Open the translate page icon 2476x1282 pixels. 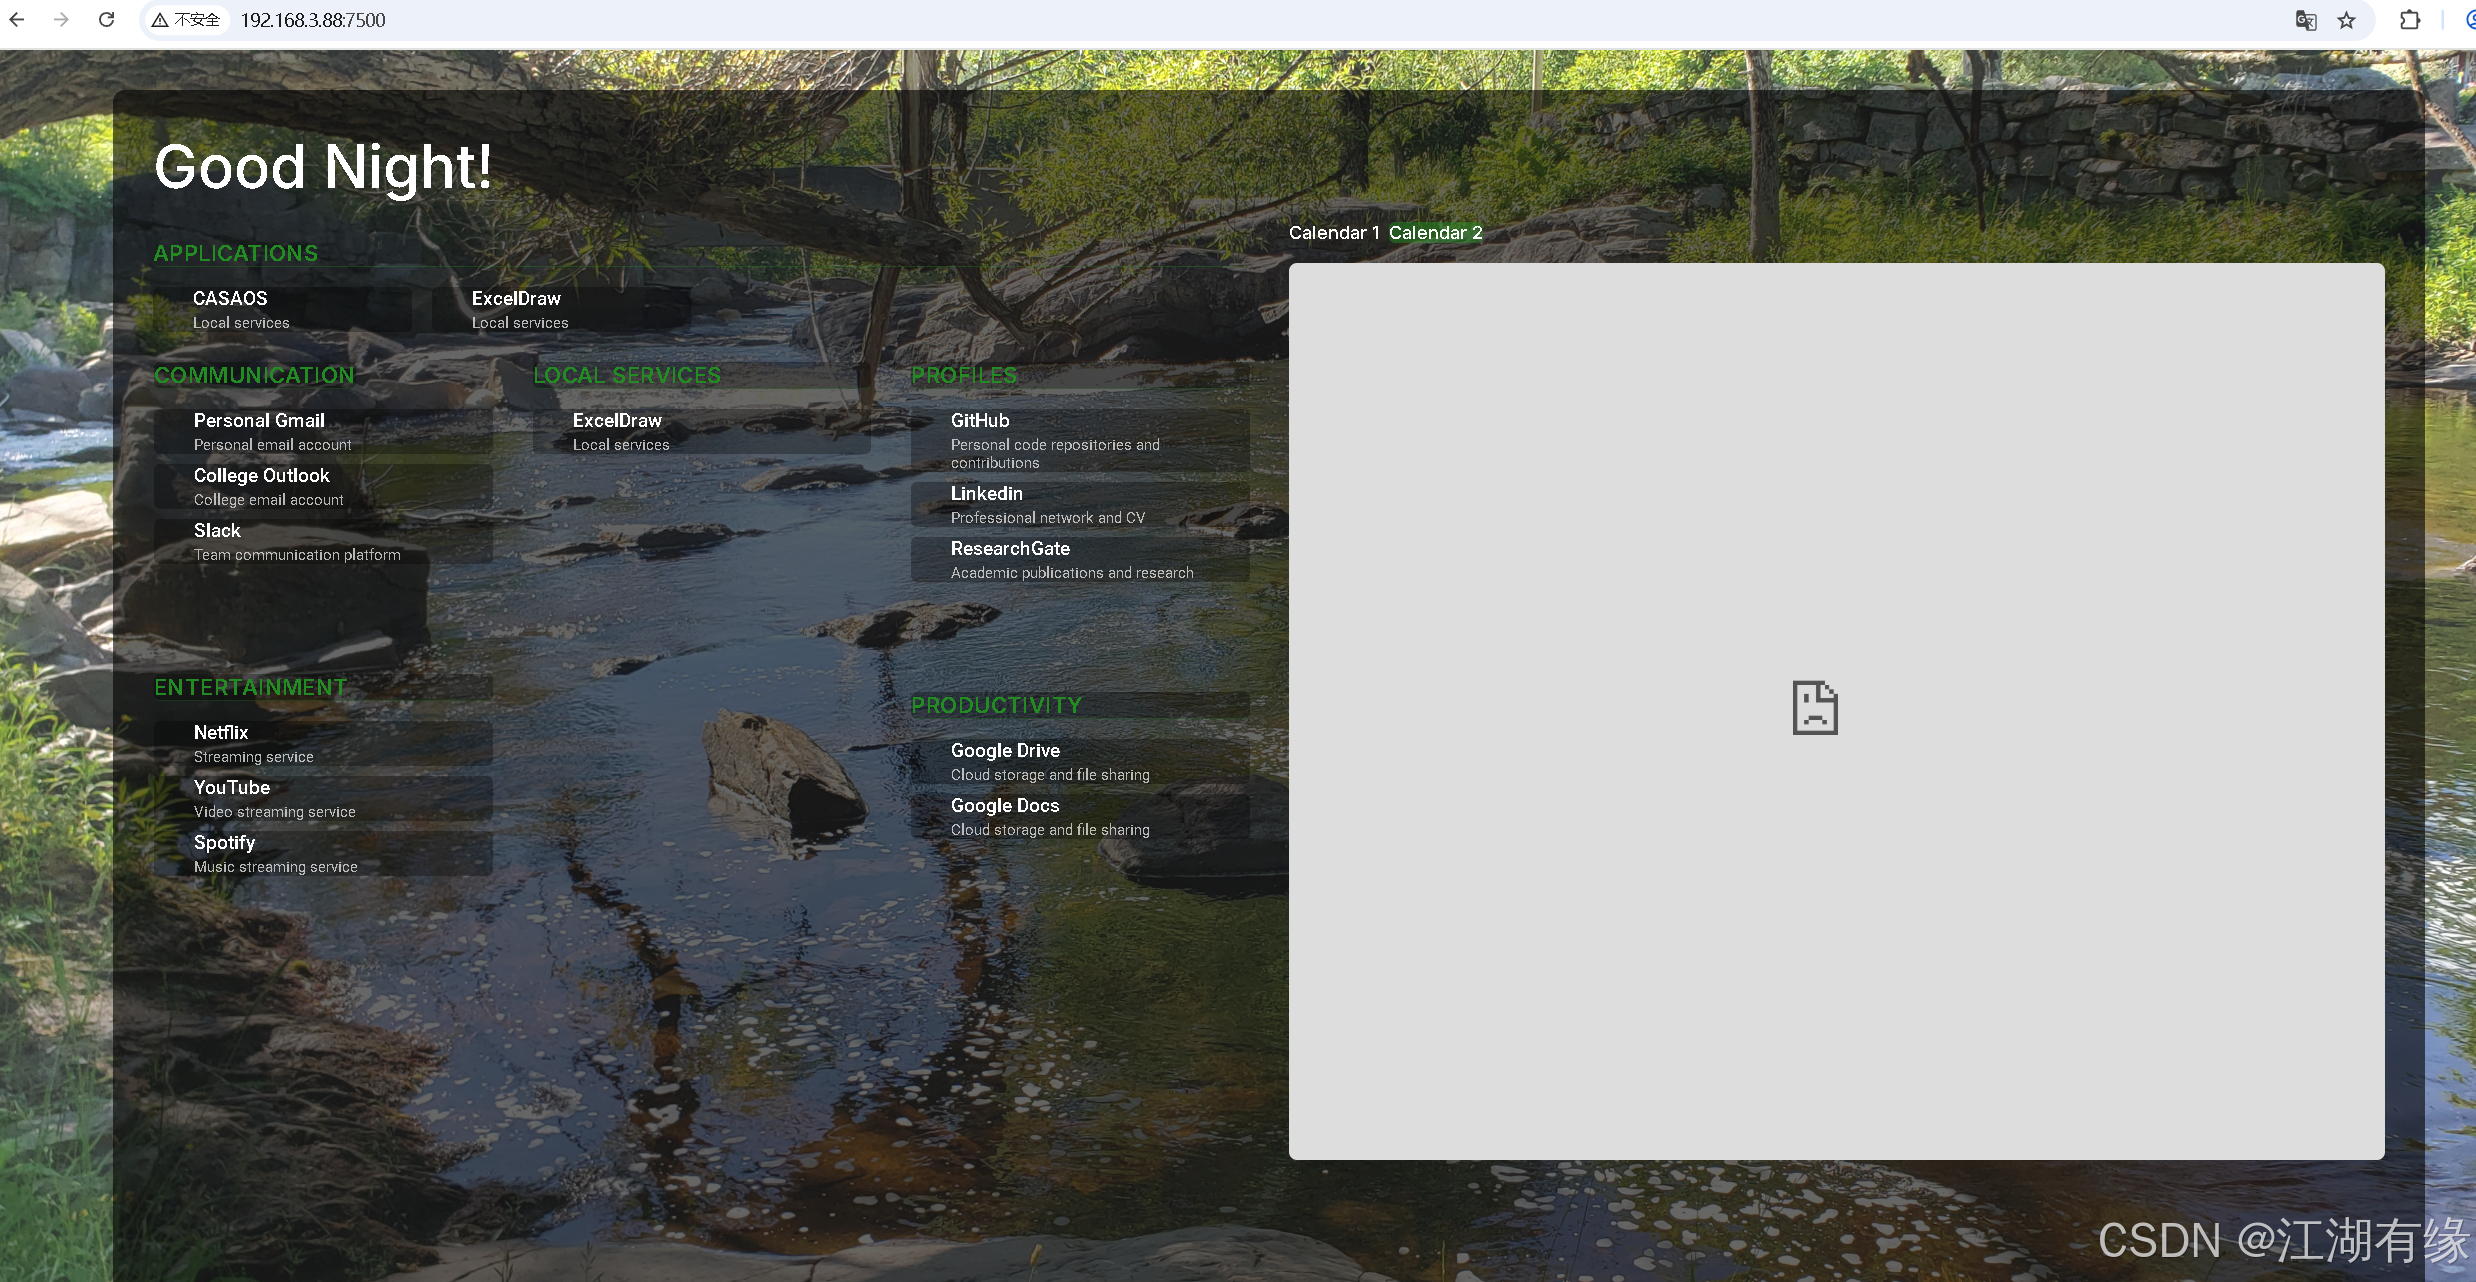(2306, 20)
